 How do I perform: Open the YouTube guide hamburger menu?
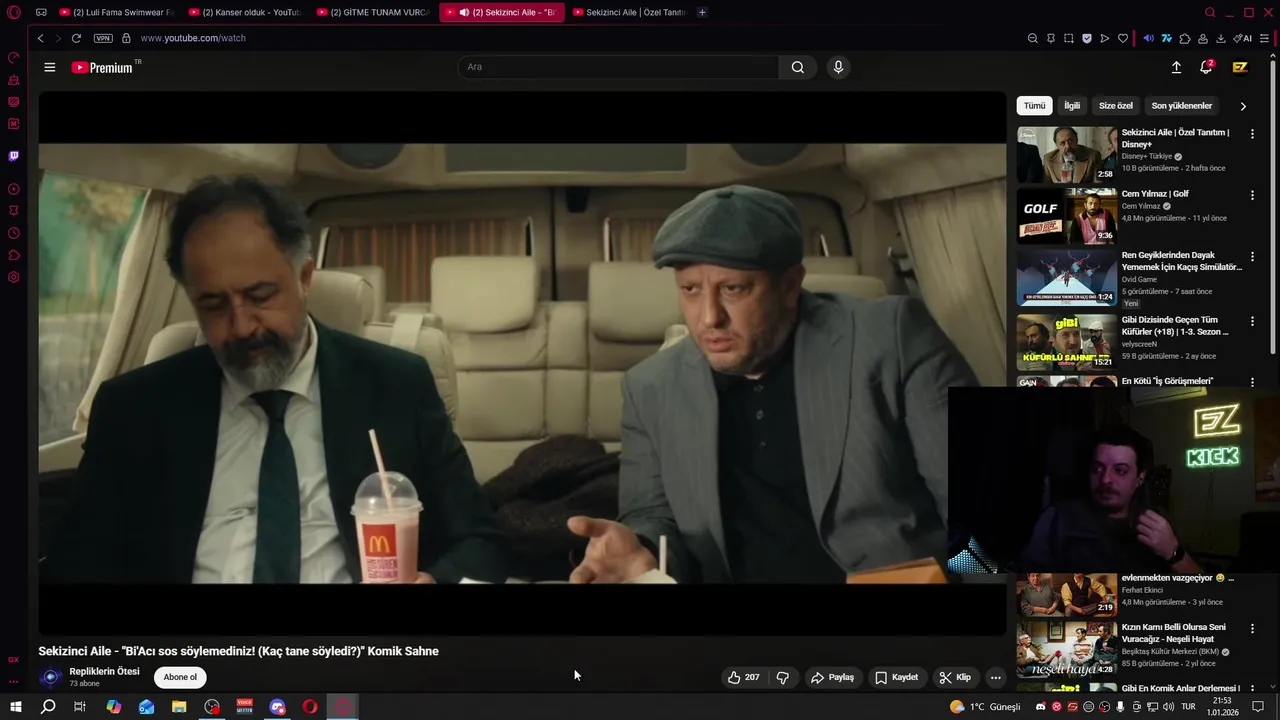49,67
